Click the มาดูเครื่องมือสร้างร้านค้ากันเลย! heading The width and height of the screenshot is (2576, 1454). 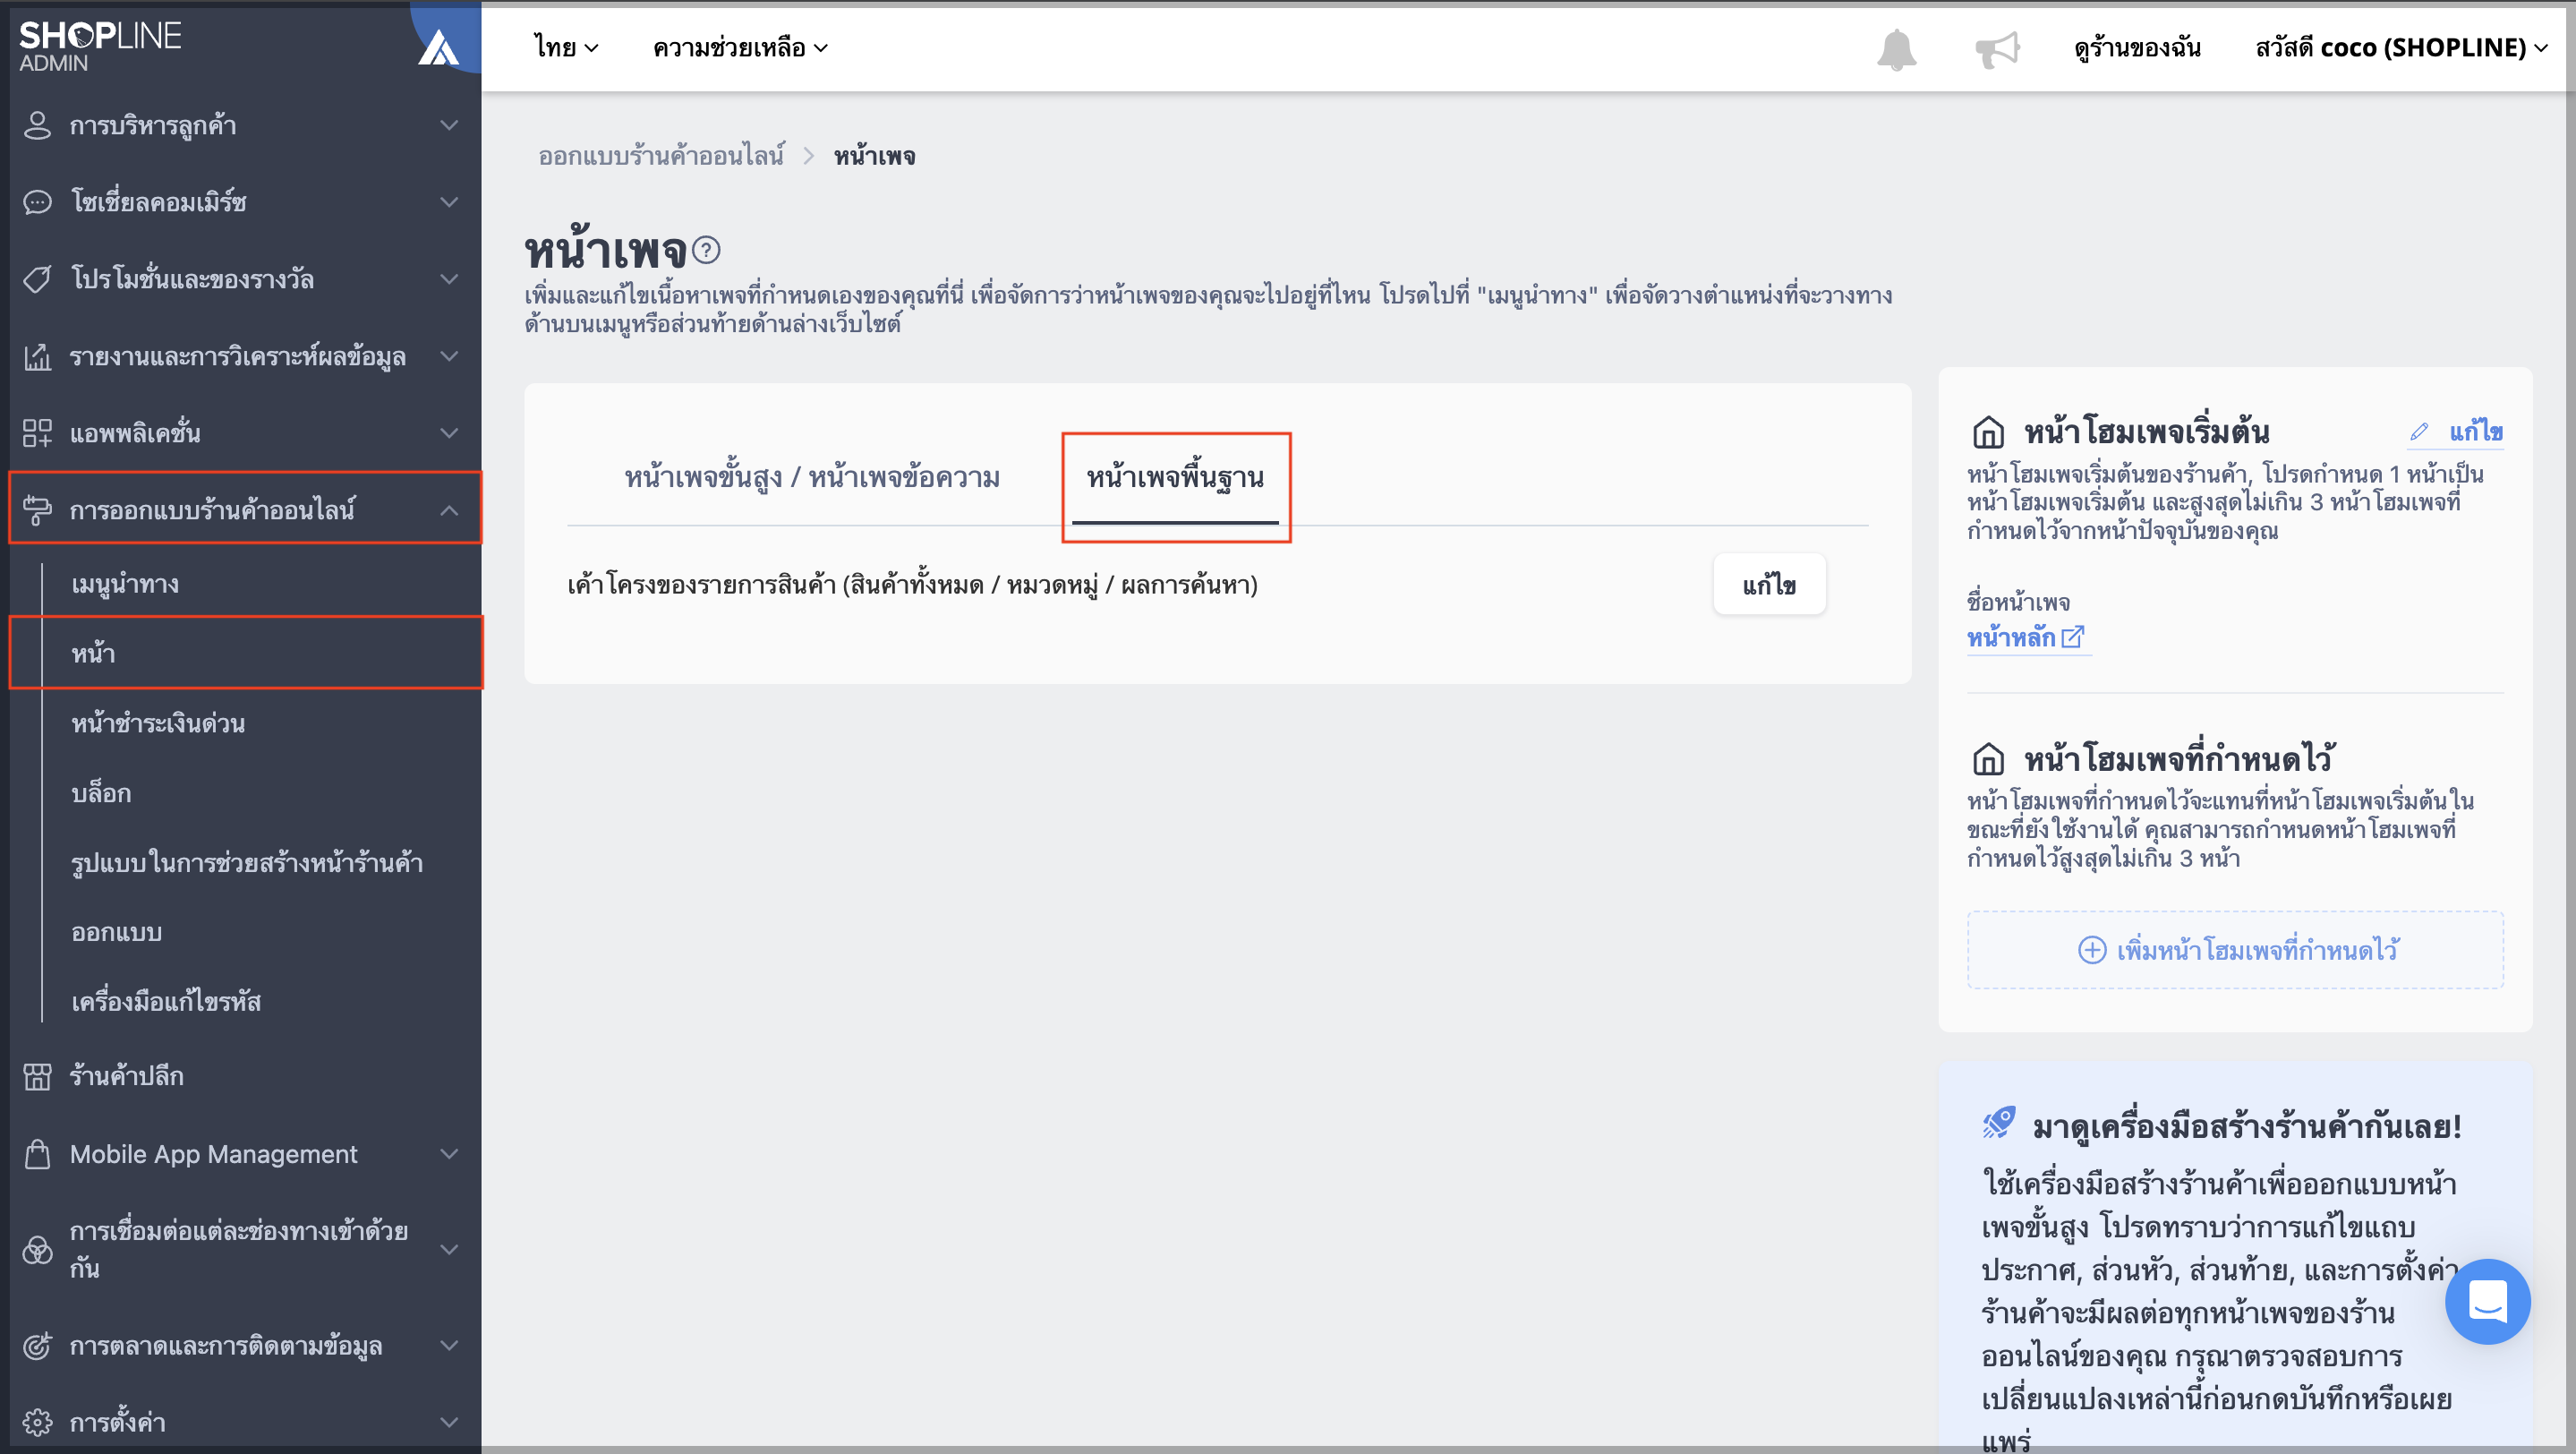pyautogui.click(x=2246, y=1126)
